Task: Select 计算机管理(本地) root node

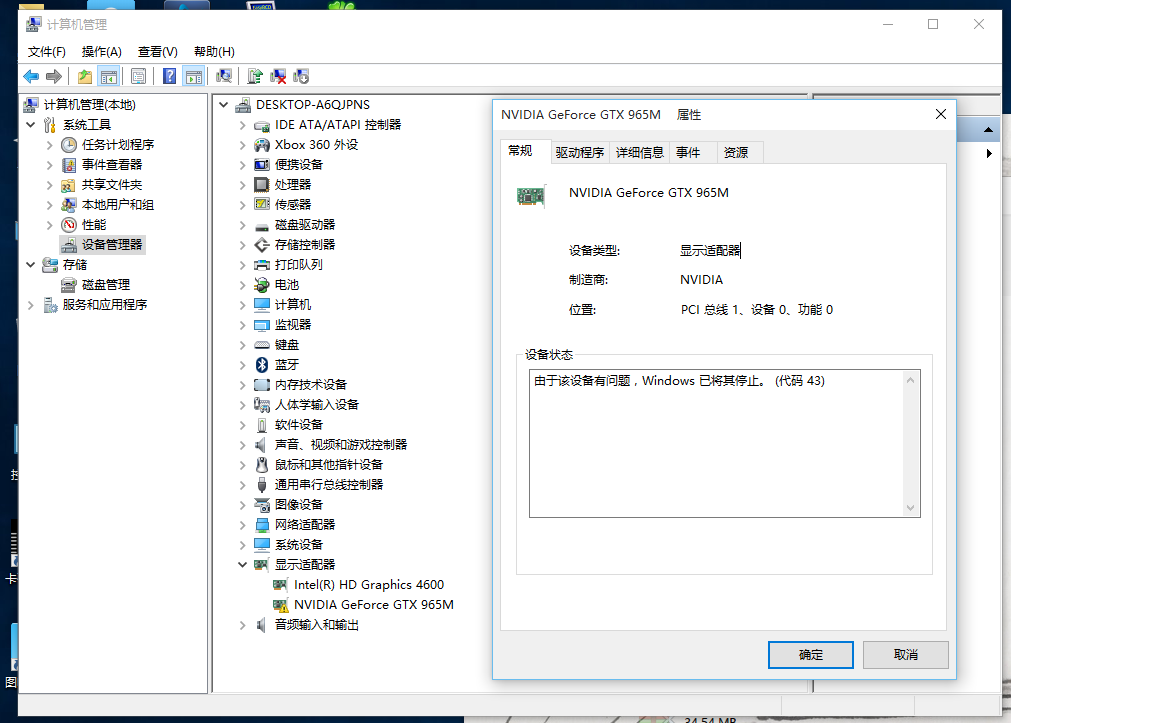Action: click(90, 105)
